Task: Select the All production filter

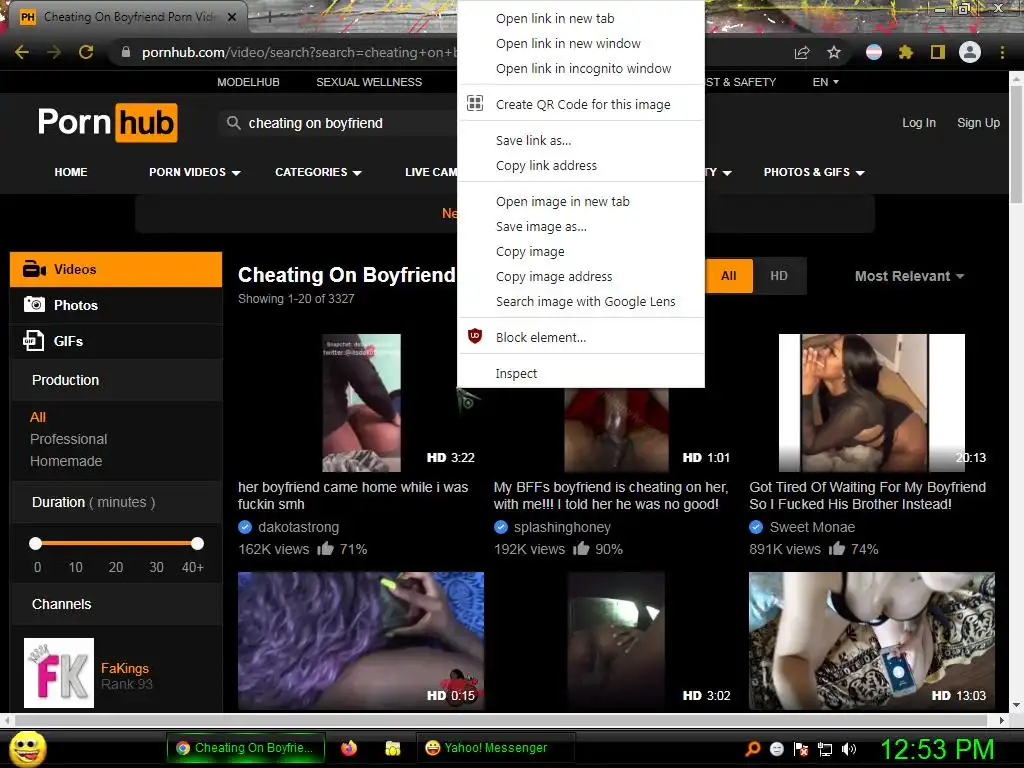Action: (x=38, y=417)
